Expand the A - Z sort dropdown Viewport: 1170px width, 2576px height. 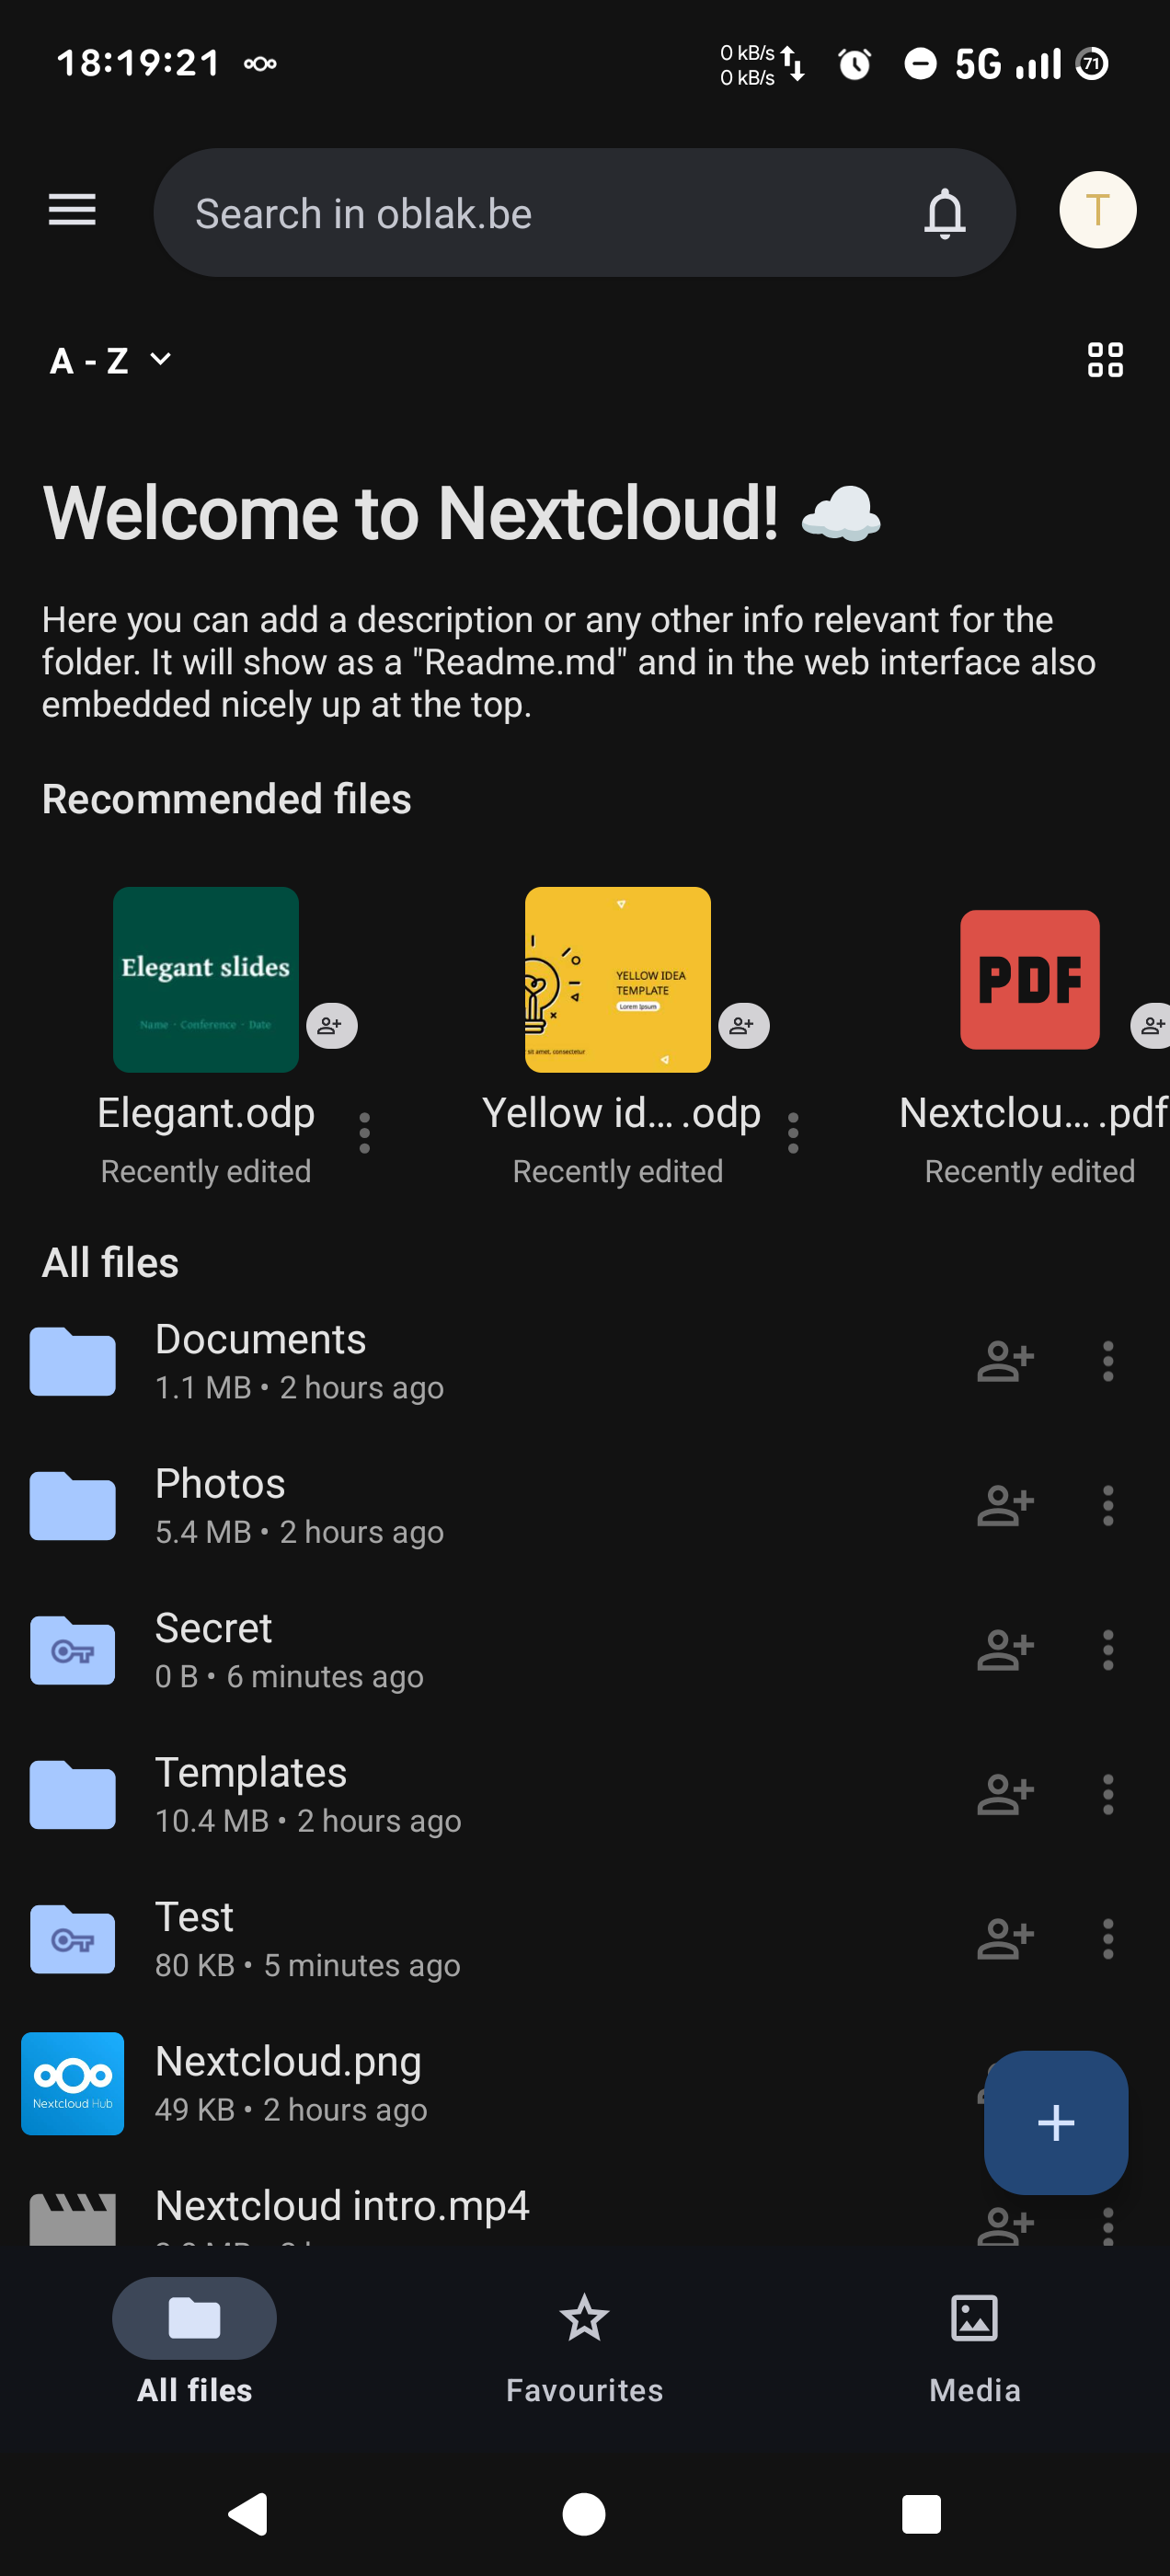tap(111, 360)
